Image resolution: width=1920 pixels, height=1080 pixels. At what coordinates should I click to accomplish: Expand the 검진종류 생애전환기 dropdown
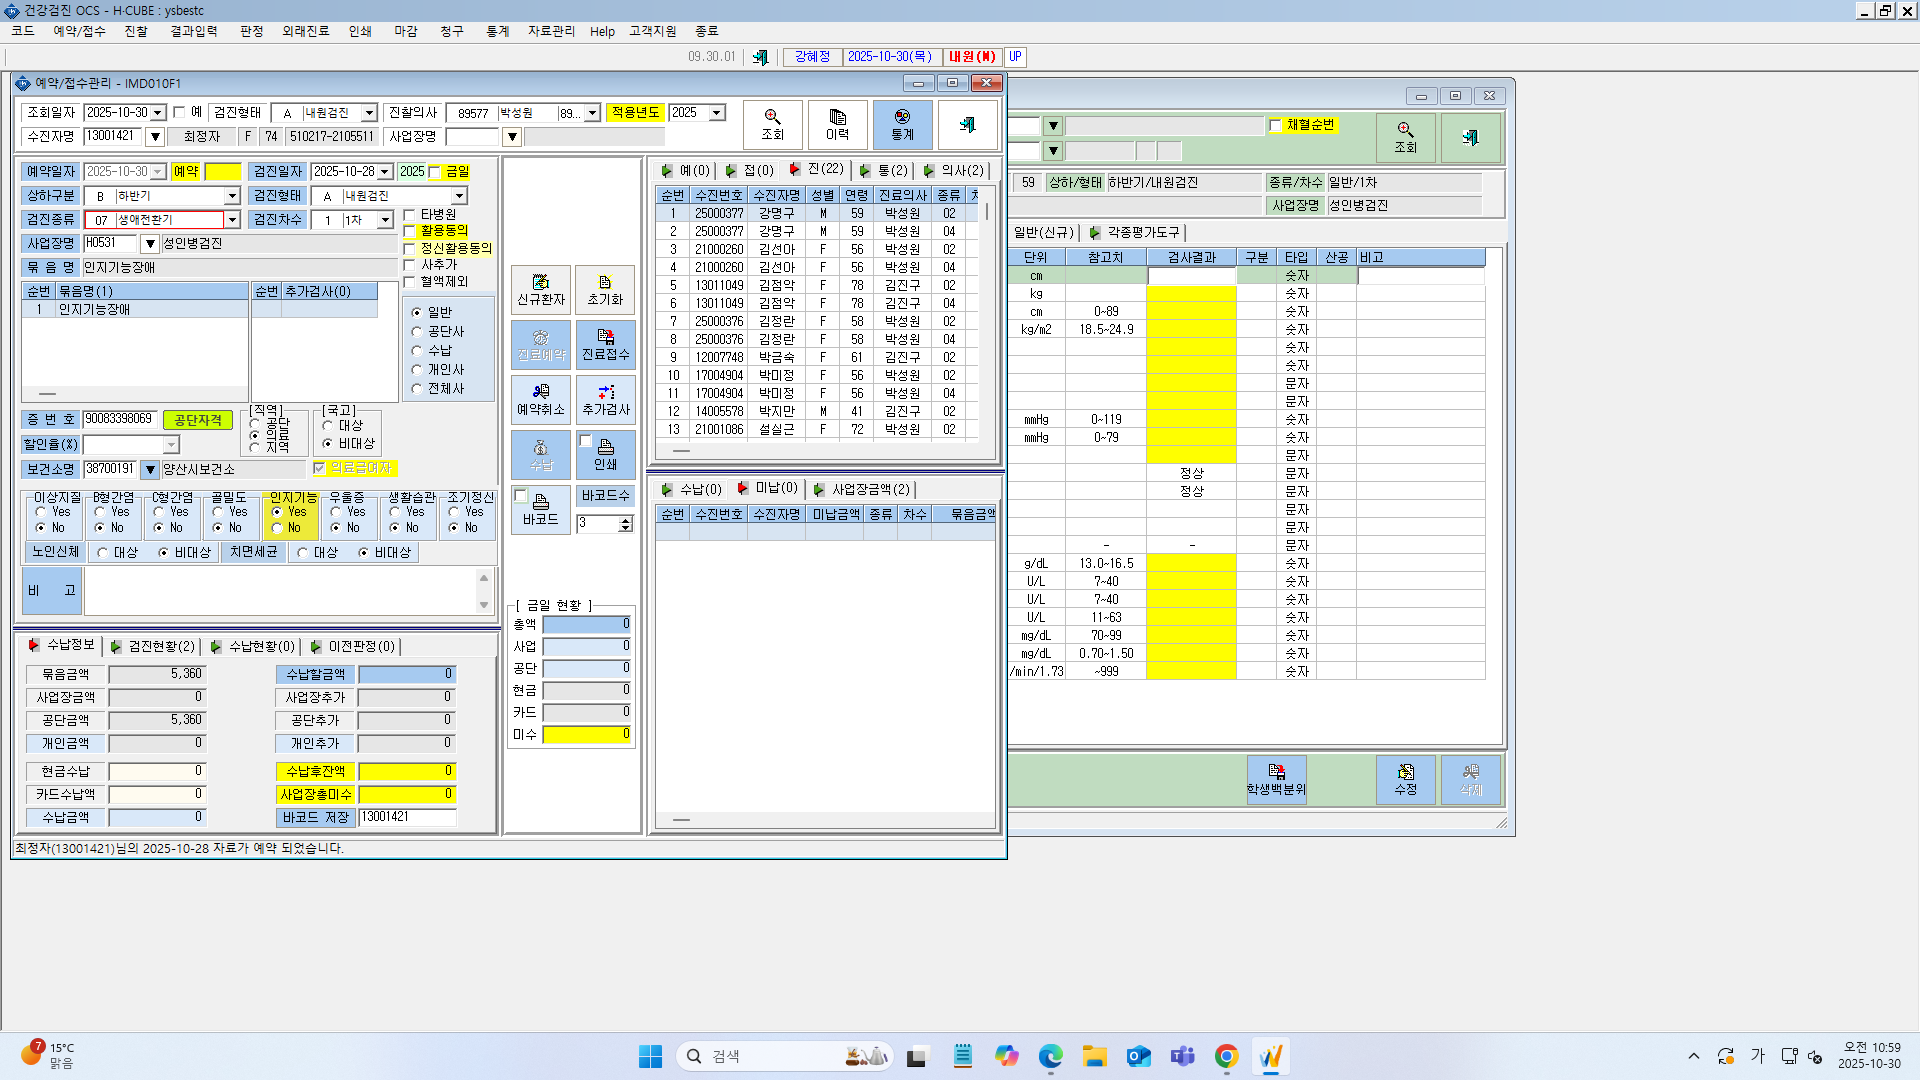pos(232,220)
